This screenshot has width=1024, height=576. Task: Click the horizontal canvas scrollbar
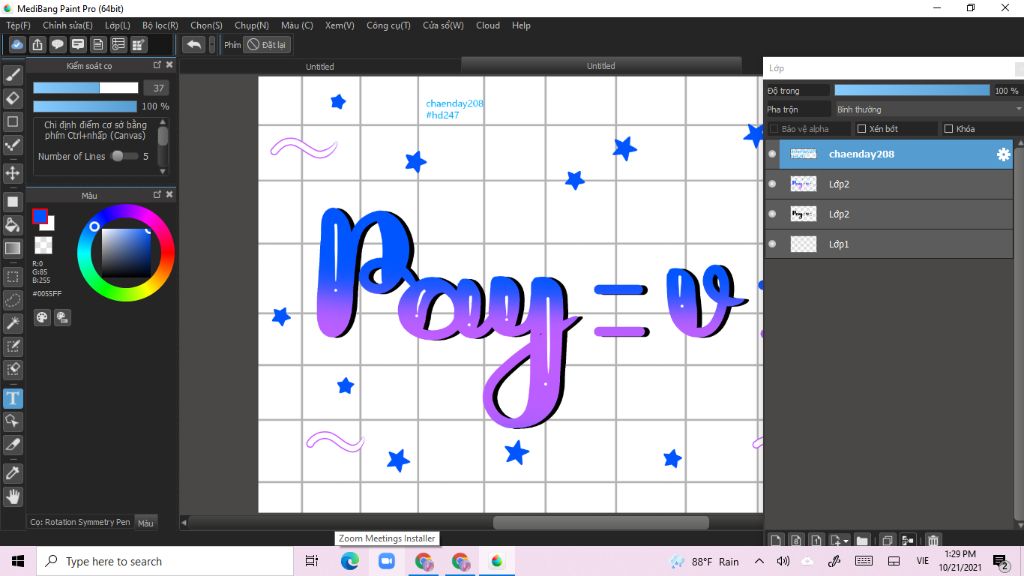[x=601, y=522]
